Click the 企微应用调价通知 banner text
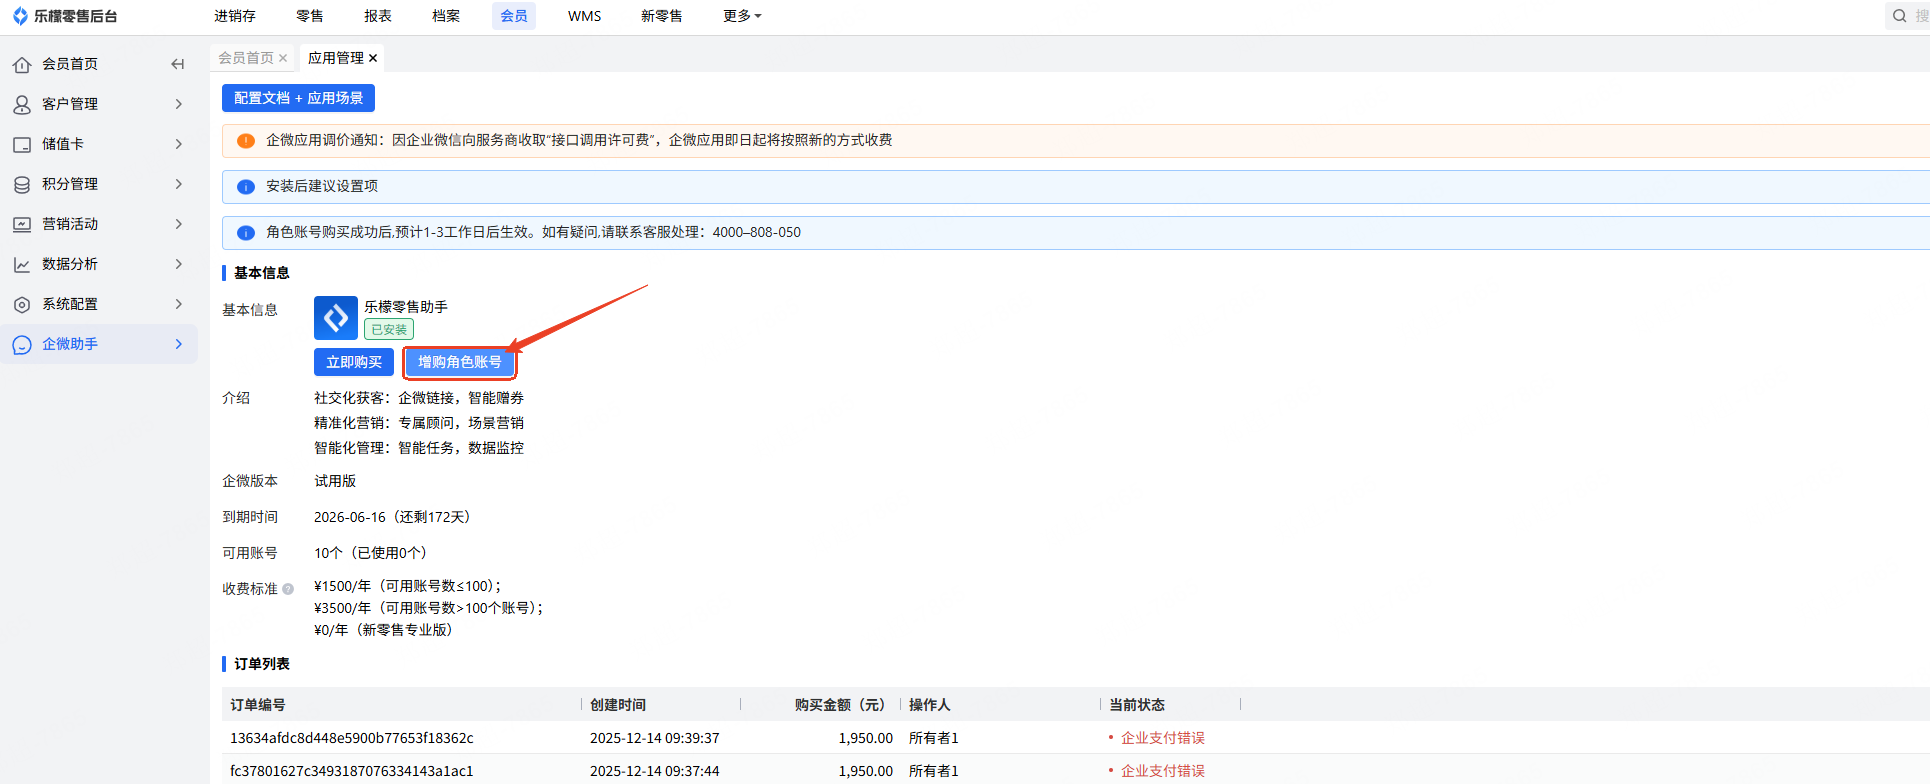 click(x=579, y=141)
